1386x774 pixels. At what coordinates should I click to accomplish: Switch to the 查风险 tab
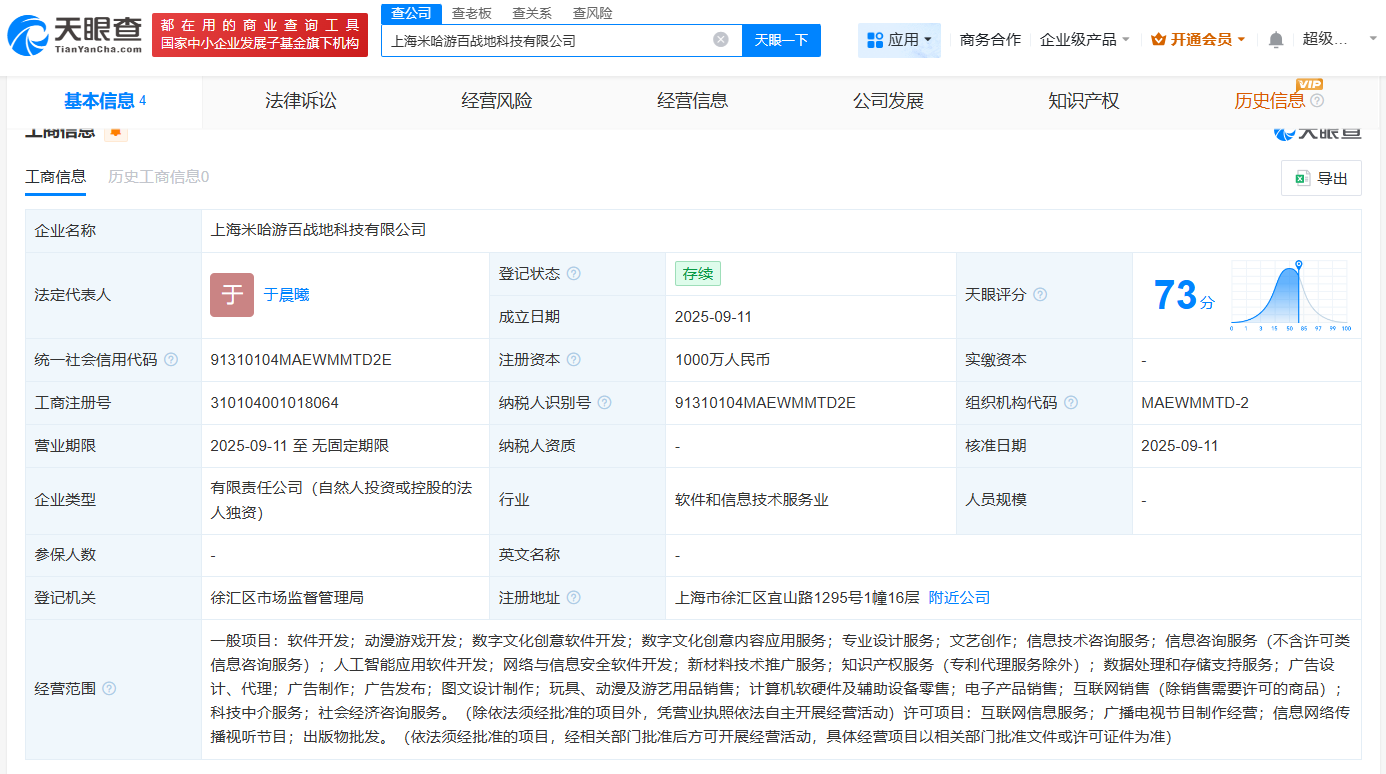592,13
